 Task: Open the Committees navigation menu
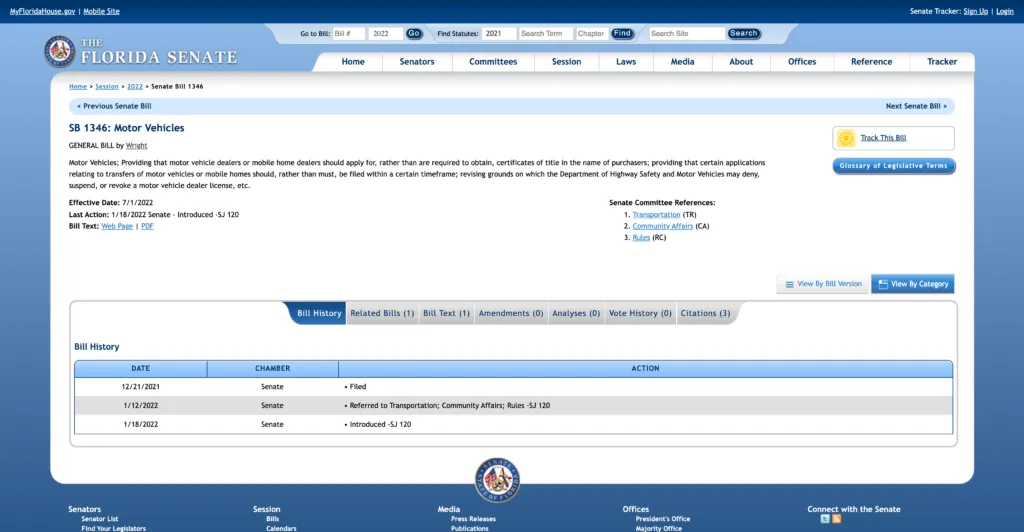tap(493, 62)
